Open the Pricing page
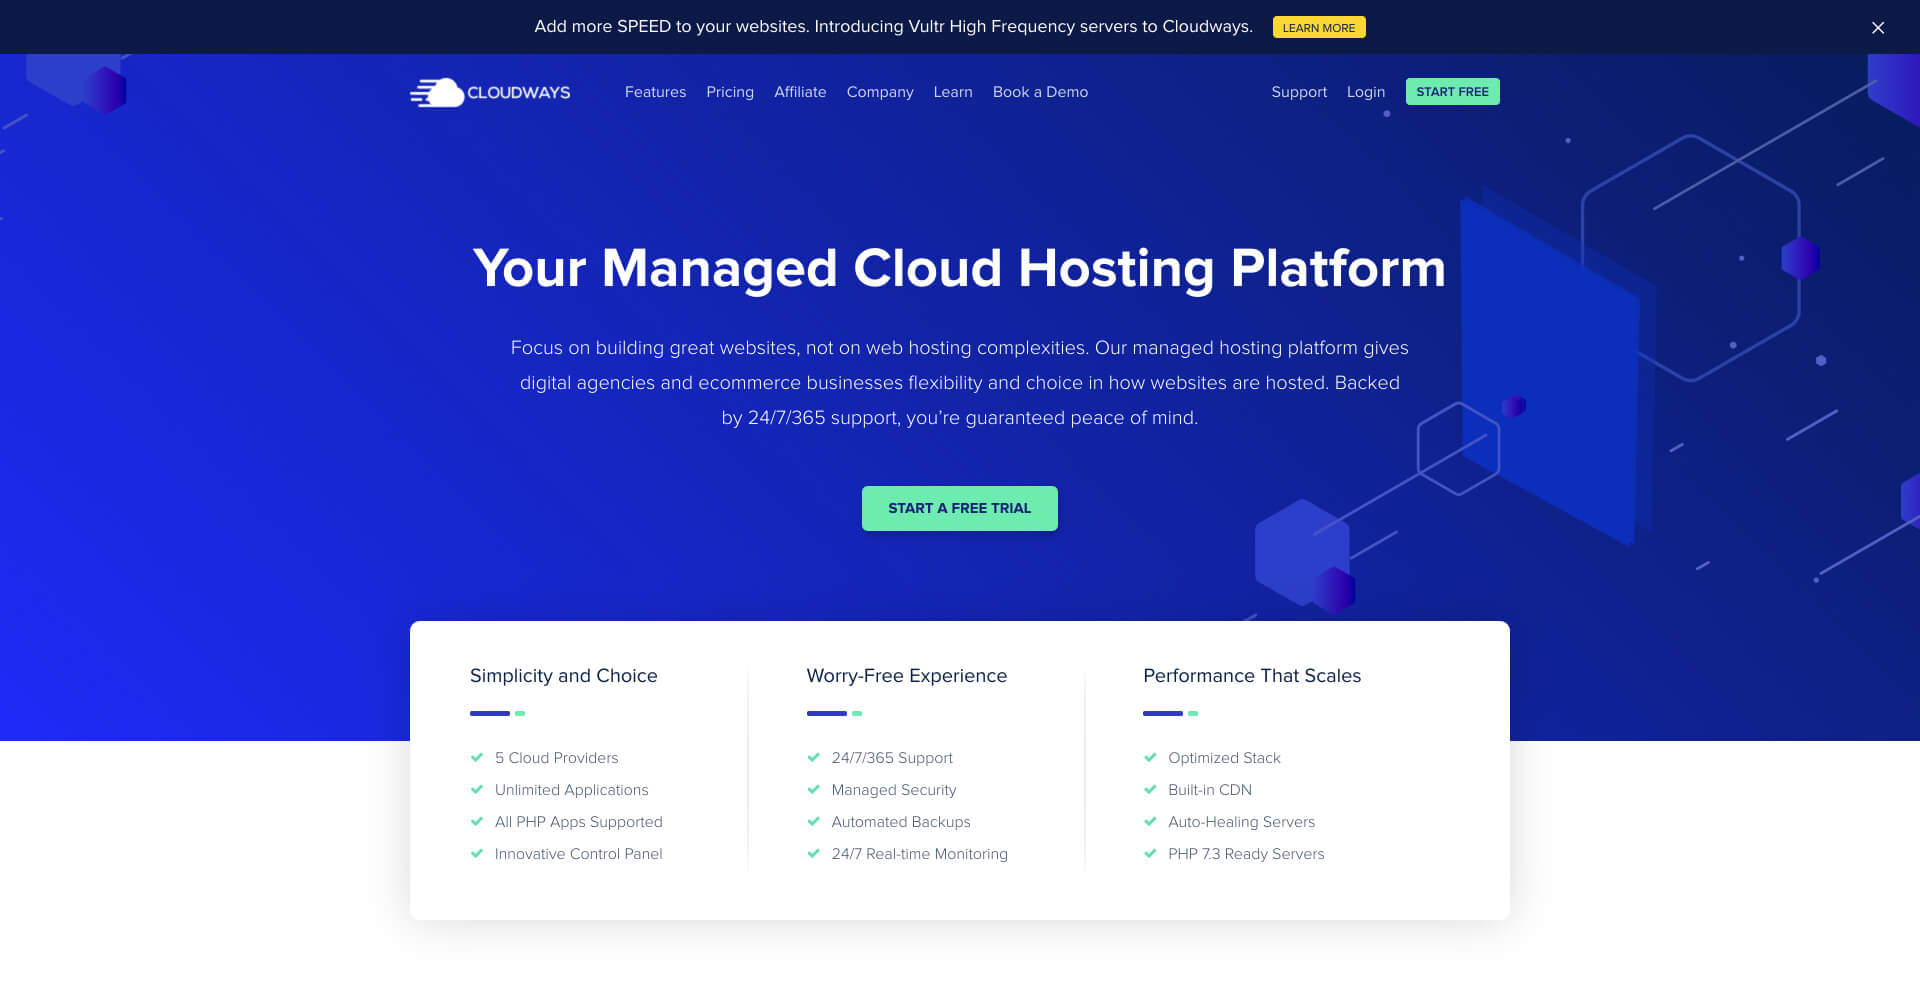 730,92
